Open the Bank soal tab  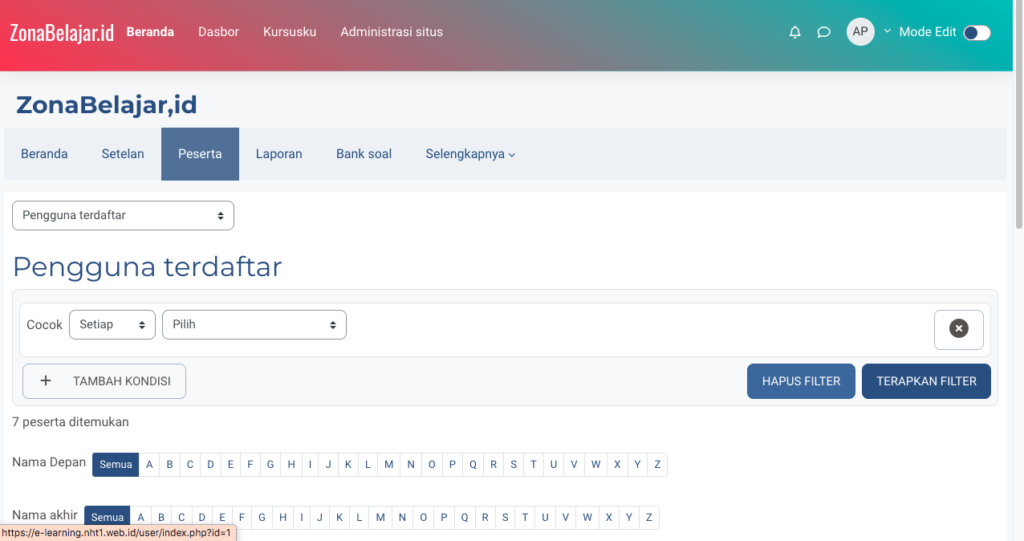point(364,154)
